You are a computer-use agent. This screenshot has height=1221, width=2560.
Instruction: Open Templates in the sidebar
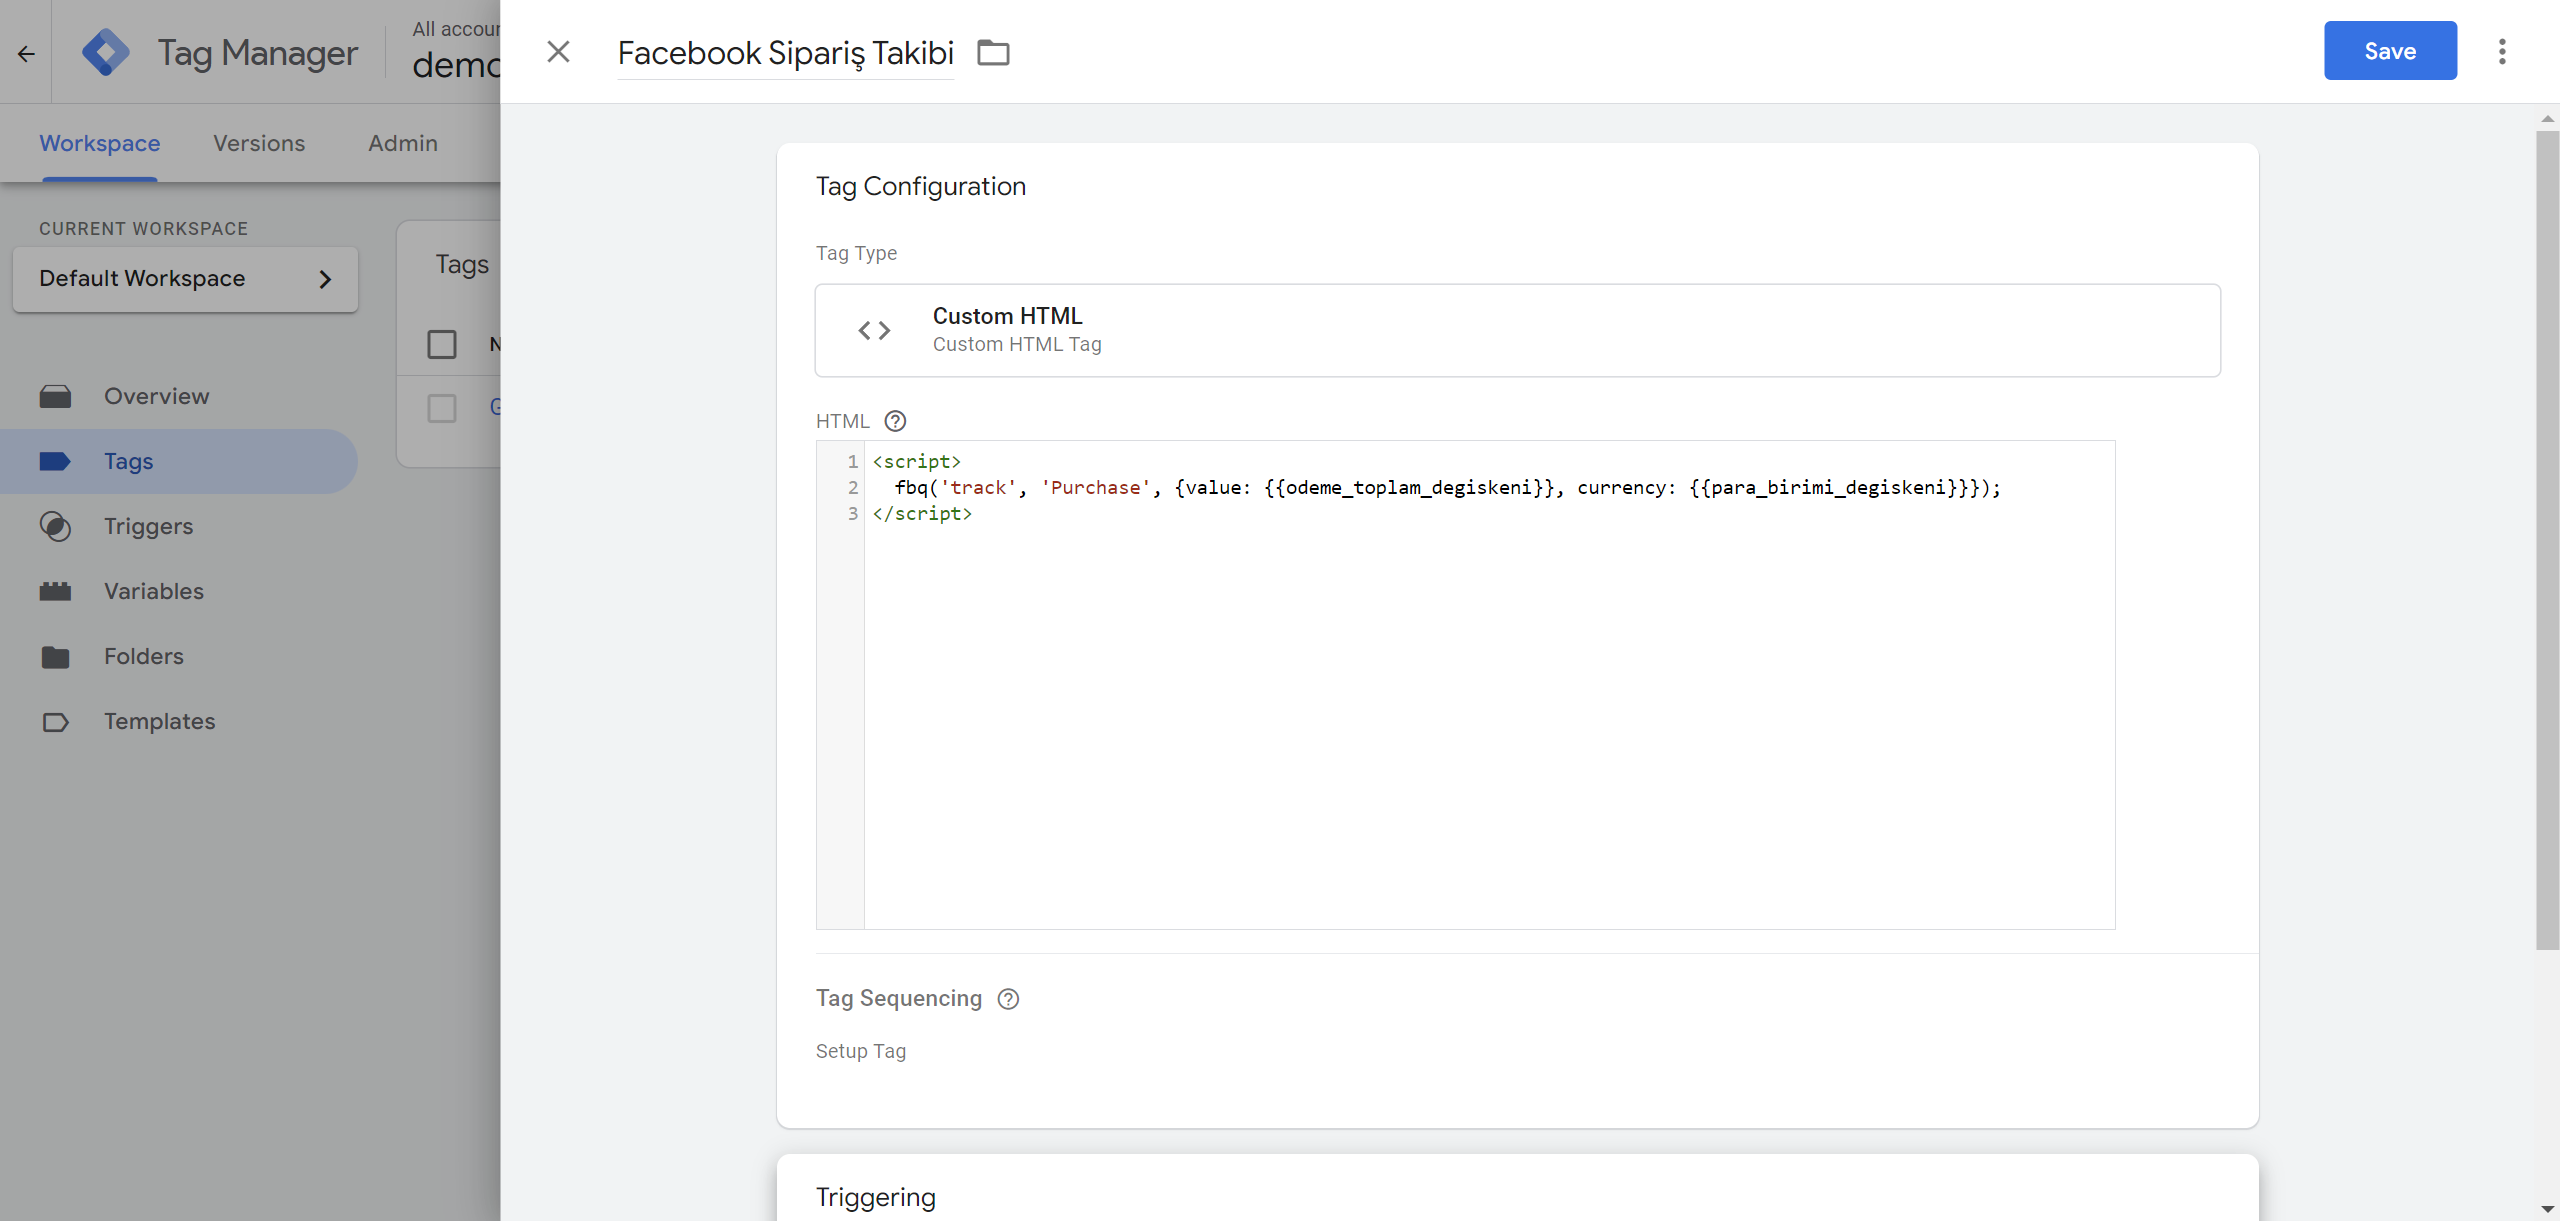tap(178, 721)
